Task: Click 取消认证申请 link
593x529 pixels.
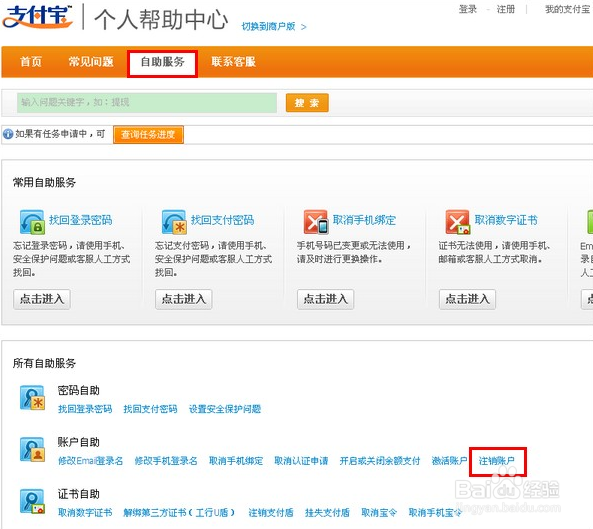Action: tap(301, 461)
